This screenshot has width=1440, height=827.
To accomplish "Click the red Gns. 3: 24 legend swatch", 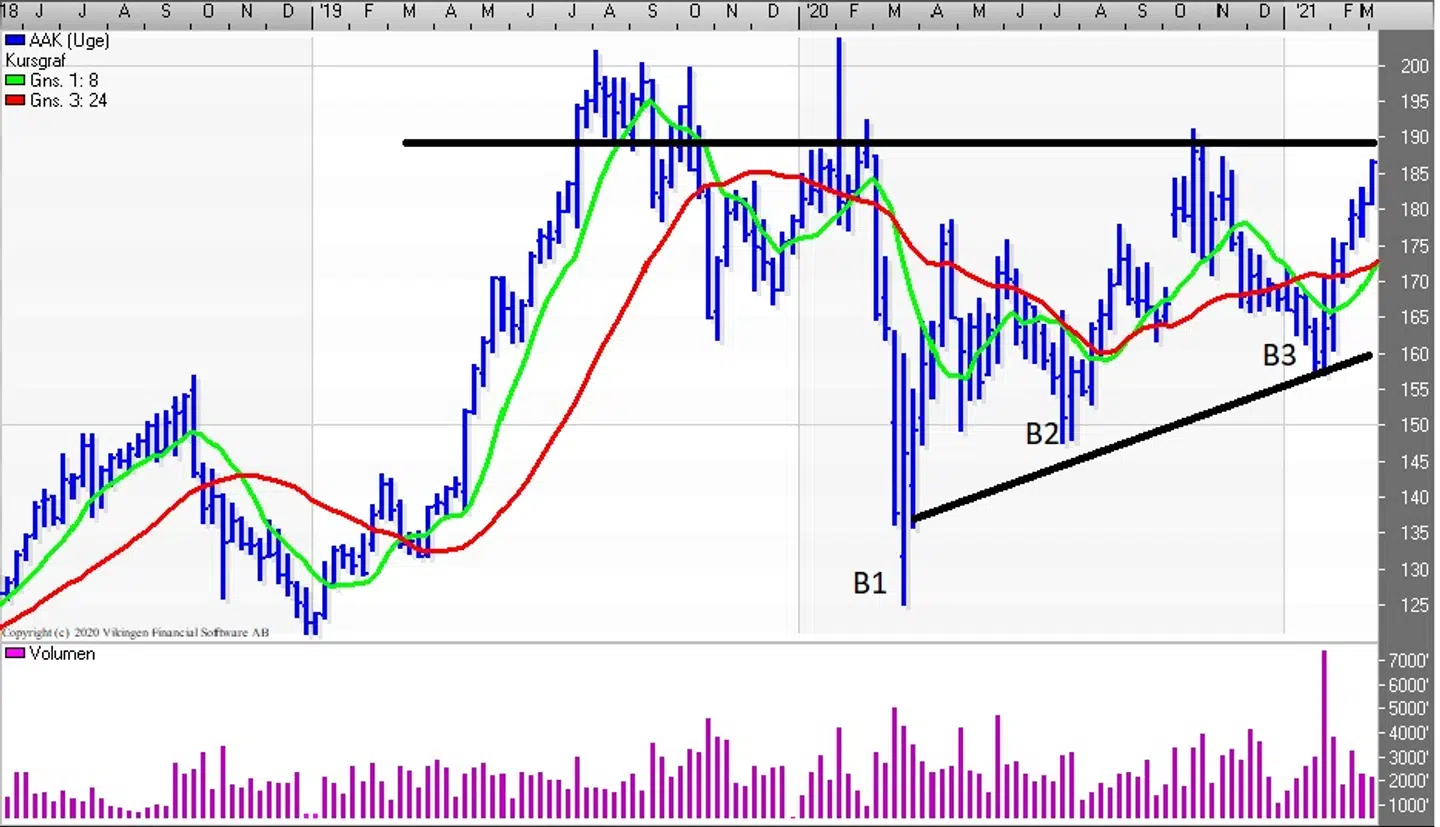I will point(13,101).
